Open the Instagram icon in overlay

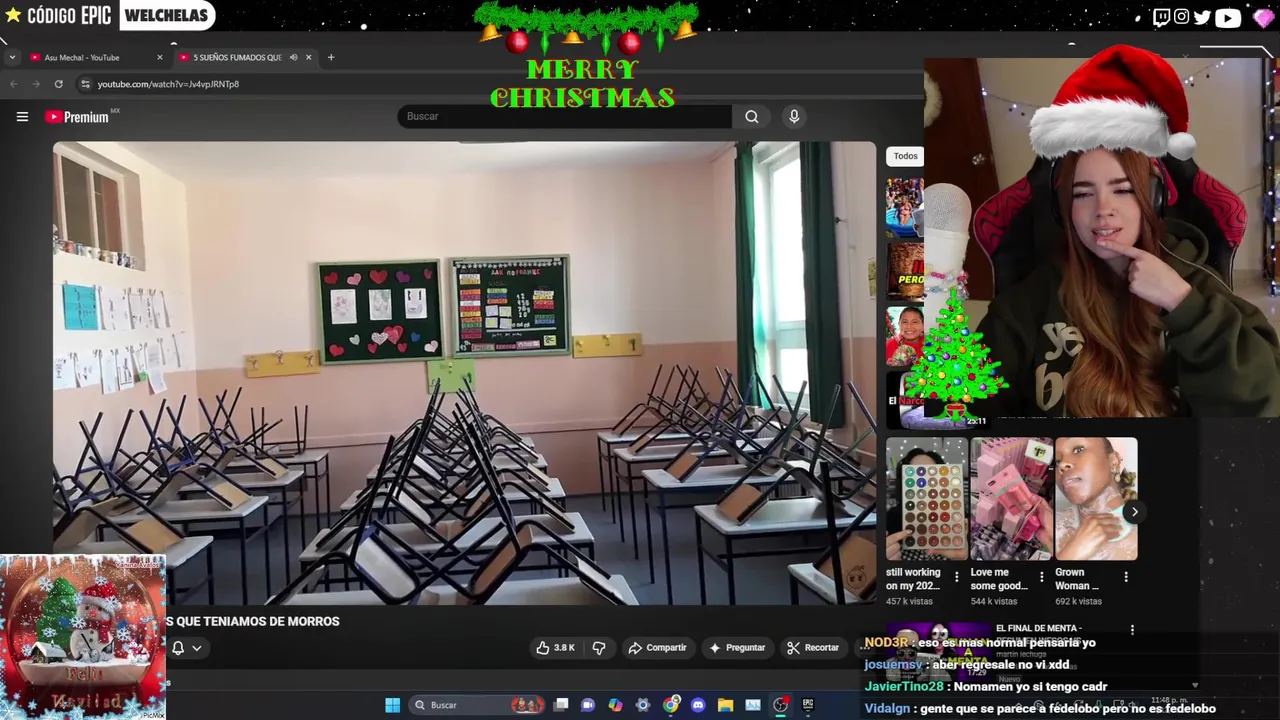pyautogui.click(x=1181, y=17)
